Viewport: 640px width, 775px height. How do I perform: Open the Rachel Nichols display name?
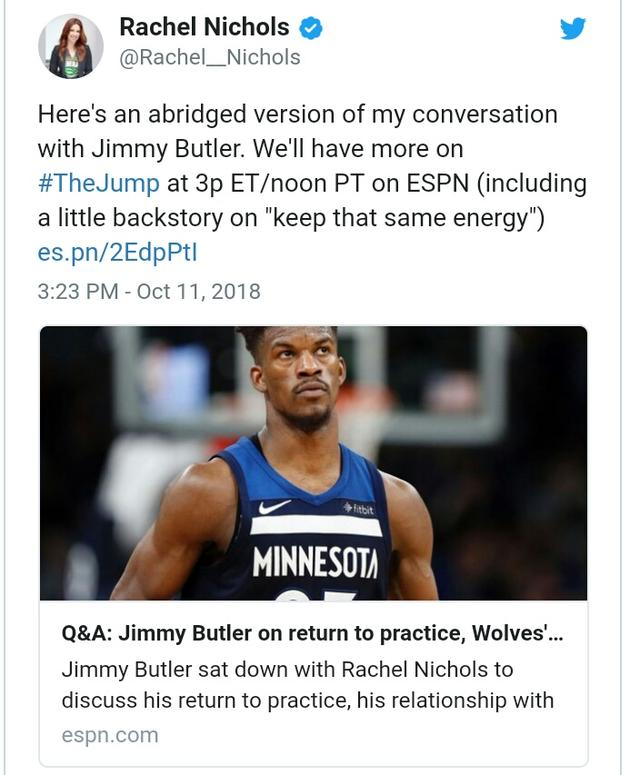[204, 28]
